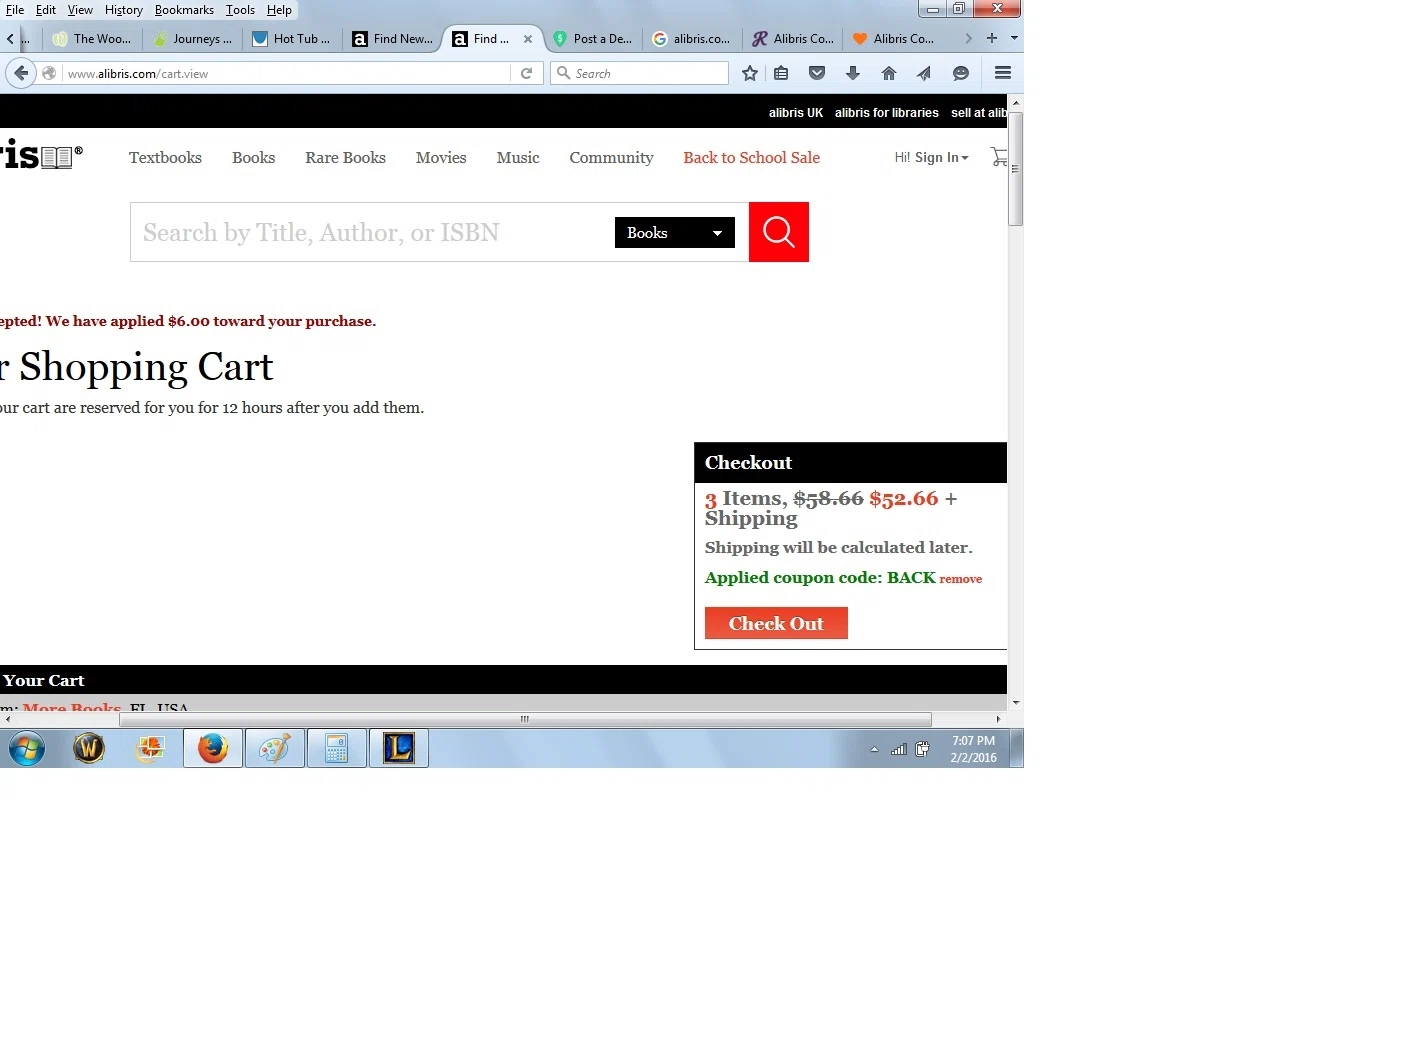
Task: Close the active Find tab
Action: tap(528, 39)
